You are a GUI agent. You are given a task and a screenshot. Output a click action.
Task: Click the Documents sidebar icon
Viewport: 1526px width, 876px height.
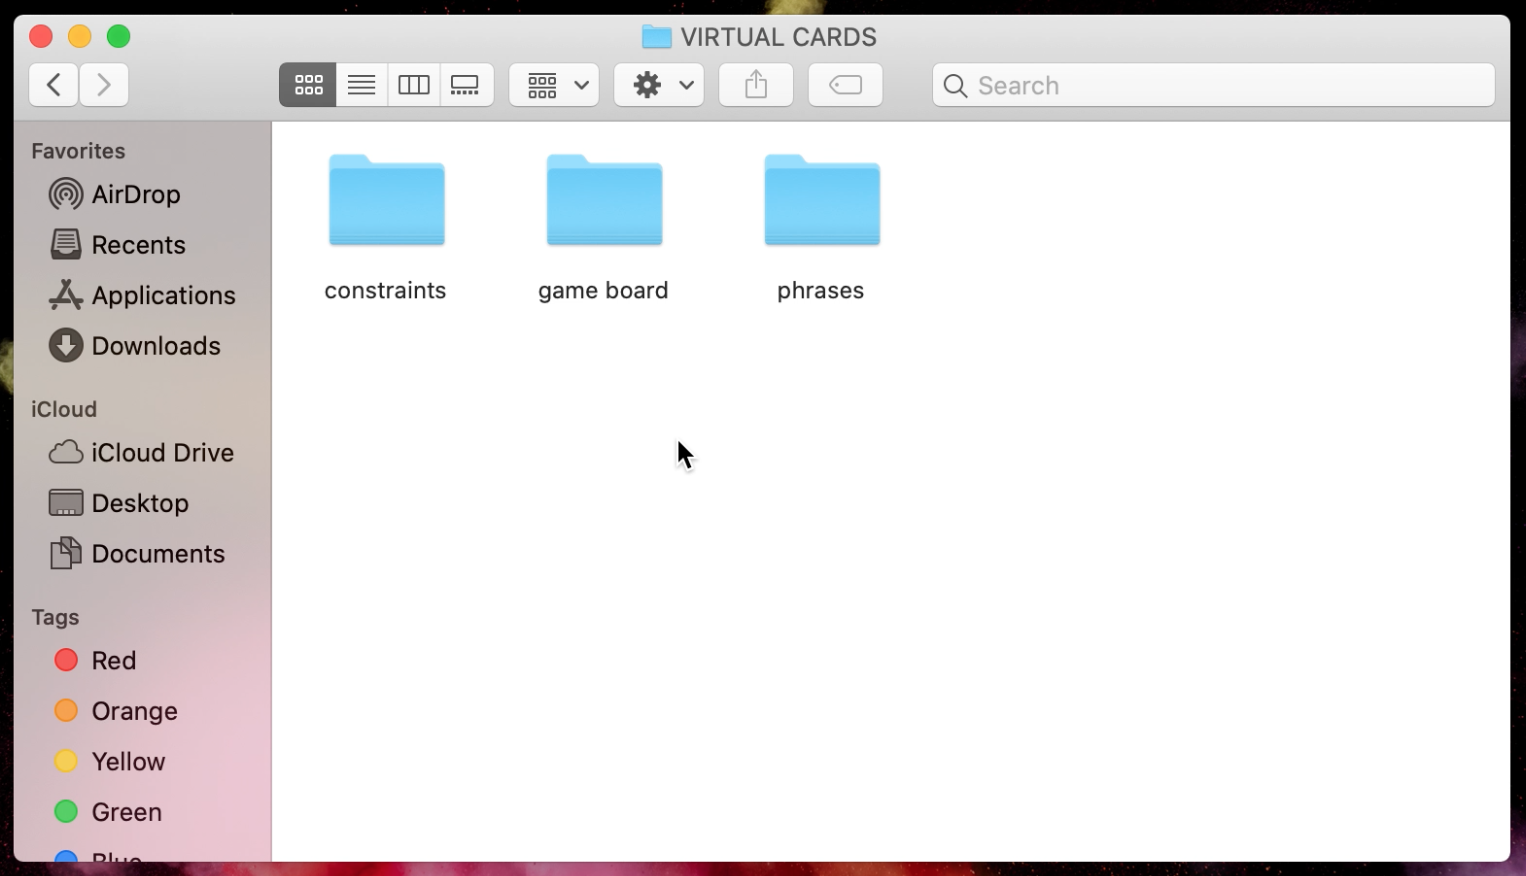pos(66,553)
